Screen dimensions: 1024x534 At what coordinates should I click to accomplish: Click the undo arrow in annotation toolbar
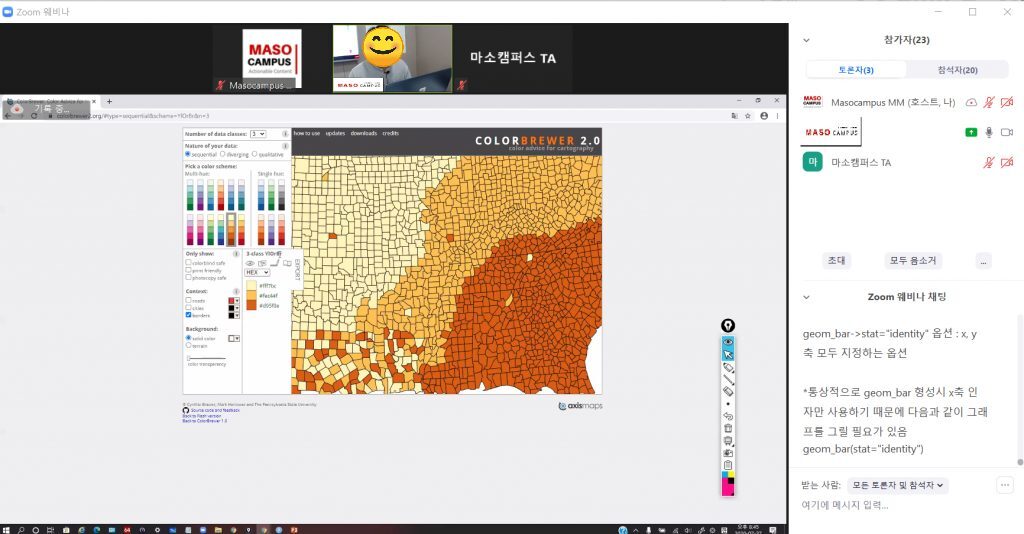click(x=728, y=416)
